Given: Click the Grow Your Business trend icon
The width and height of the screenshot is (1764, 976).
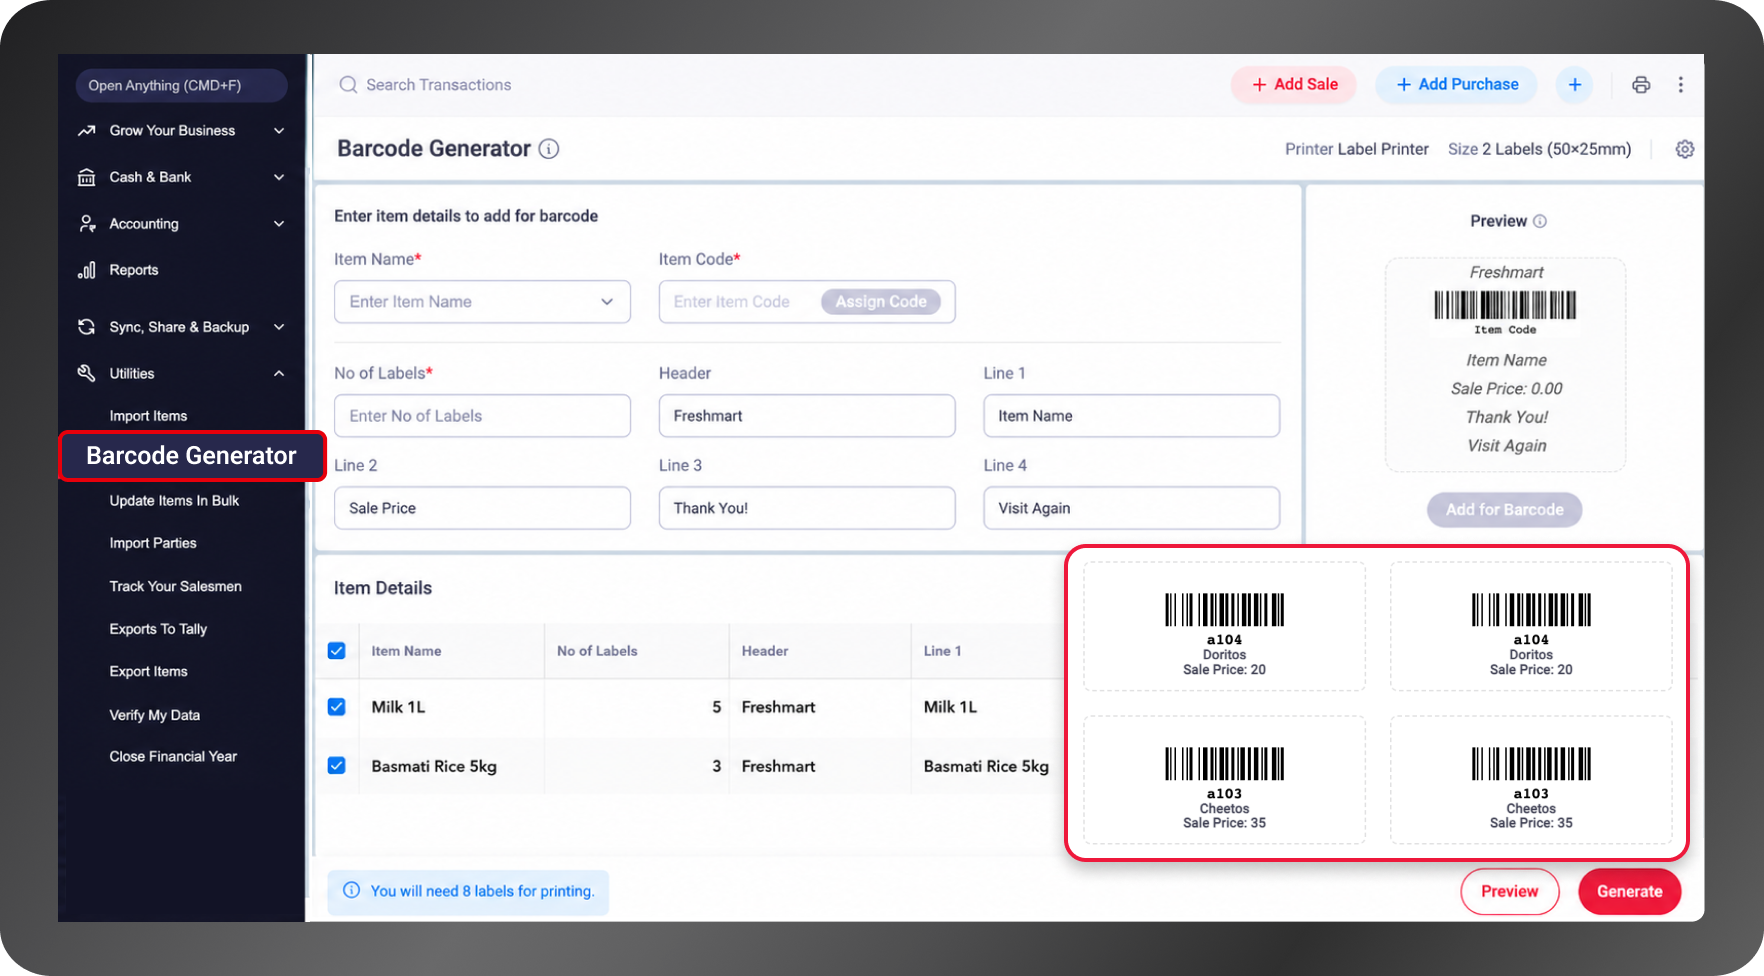Looking at the screenshot, I should tap(87, 131).
